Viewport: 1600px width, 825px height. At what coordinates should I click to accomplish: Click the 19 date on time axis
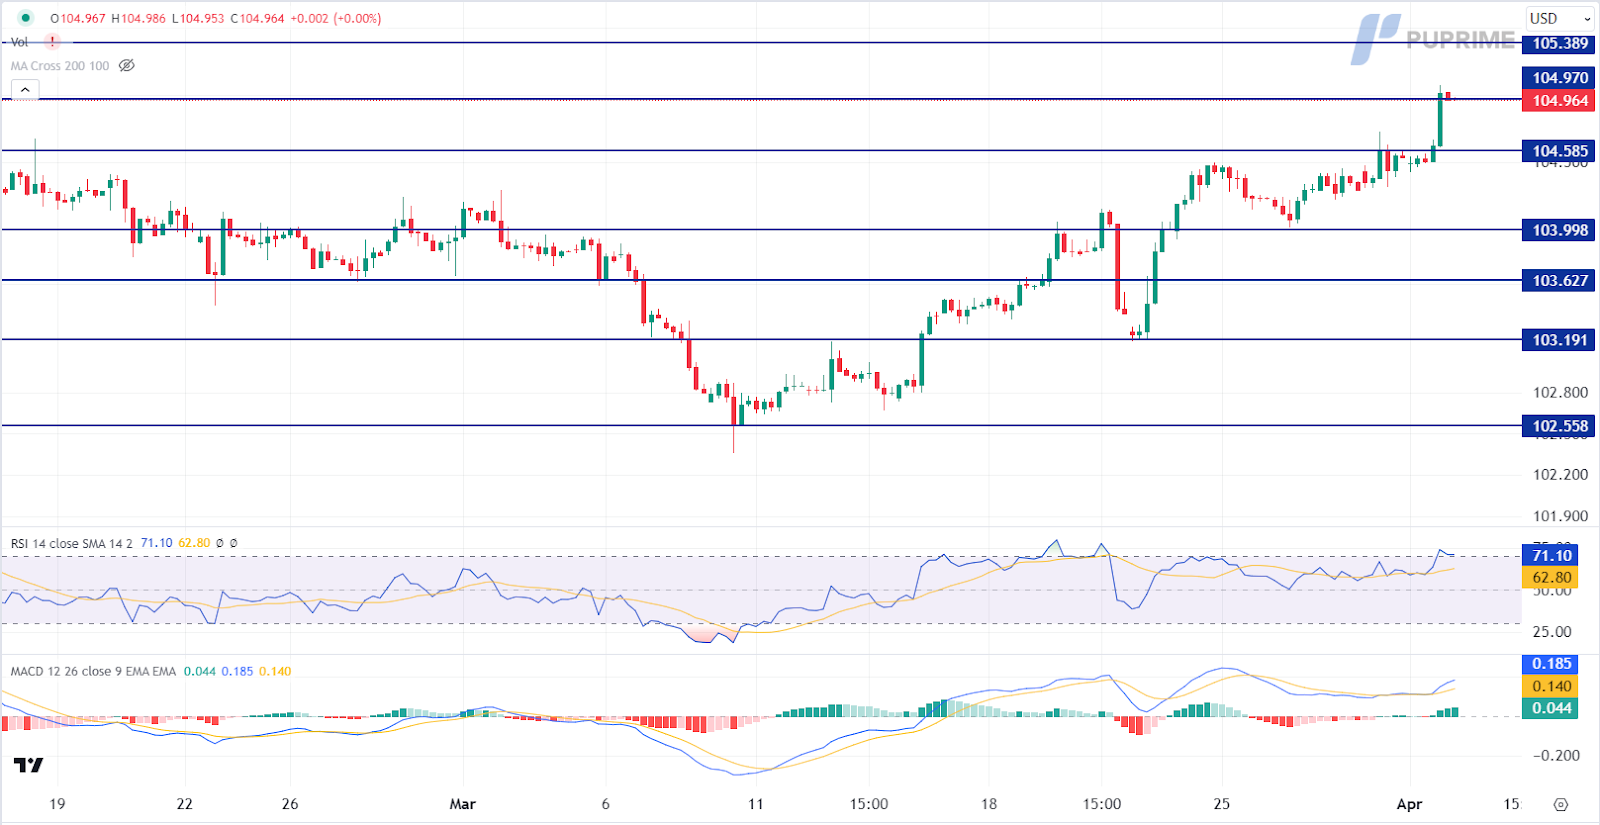[x=57, y=804]
